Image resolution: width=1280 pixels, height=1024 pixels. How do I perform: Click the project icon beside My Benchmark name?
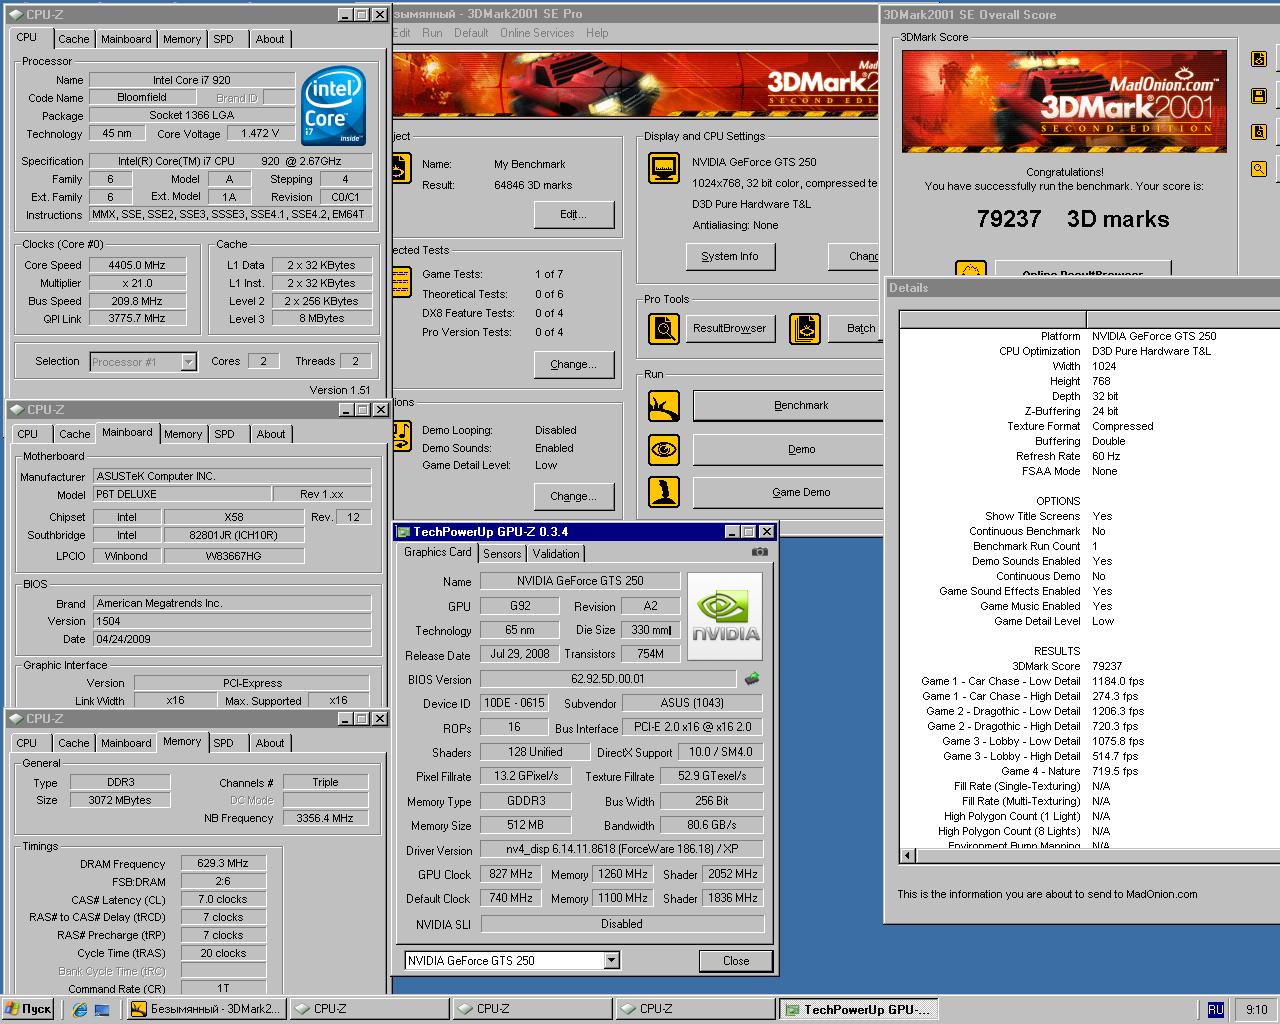point(400,168)
